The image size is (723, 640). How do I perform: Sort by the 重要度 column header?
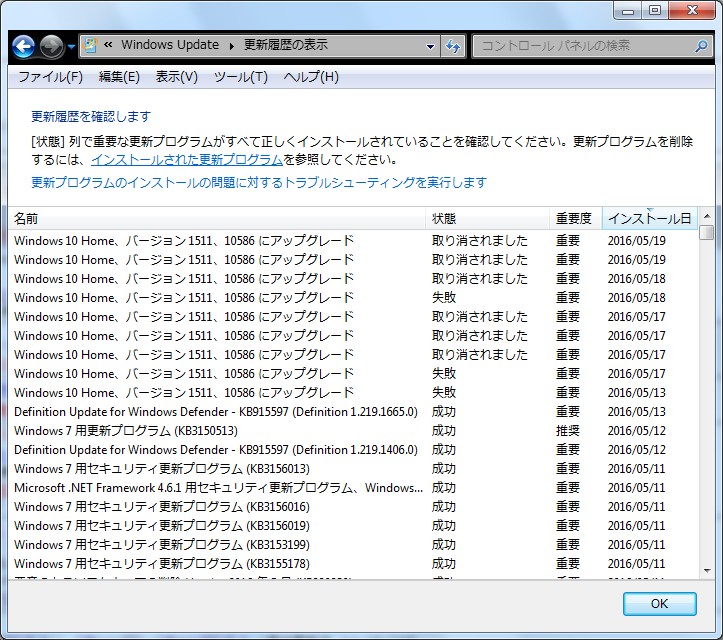coord(576,218)
